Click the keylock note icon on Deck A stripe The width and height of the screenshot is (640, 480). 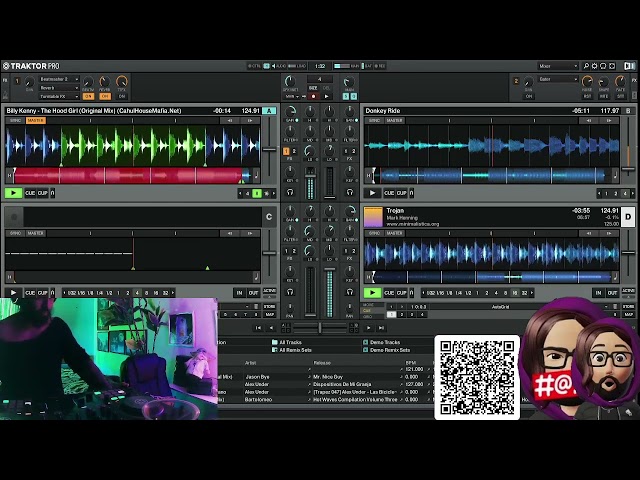point(256,176)
